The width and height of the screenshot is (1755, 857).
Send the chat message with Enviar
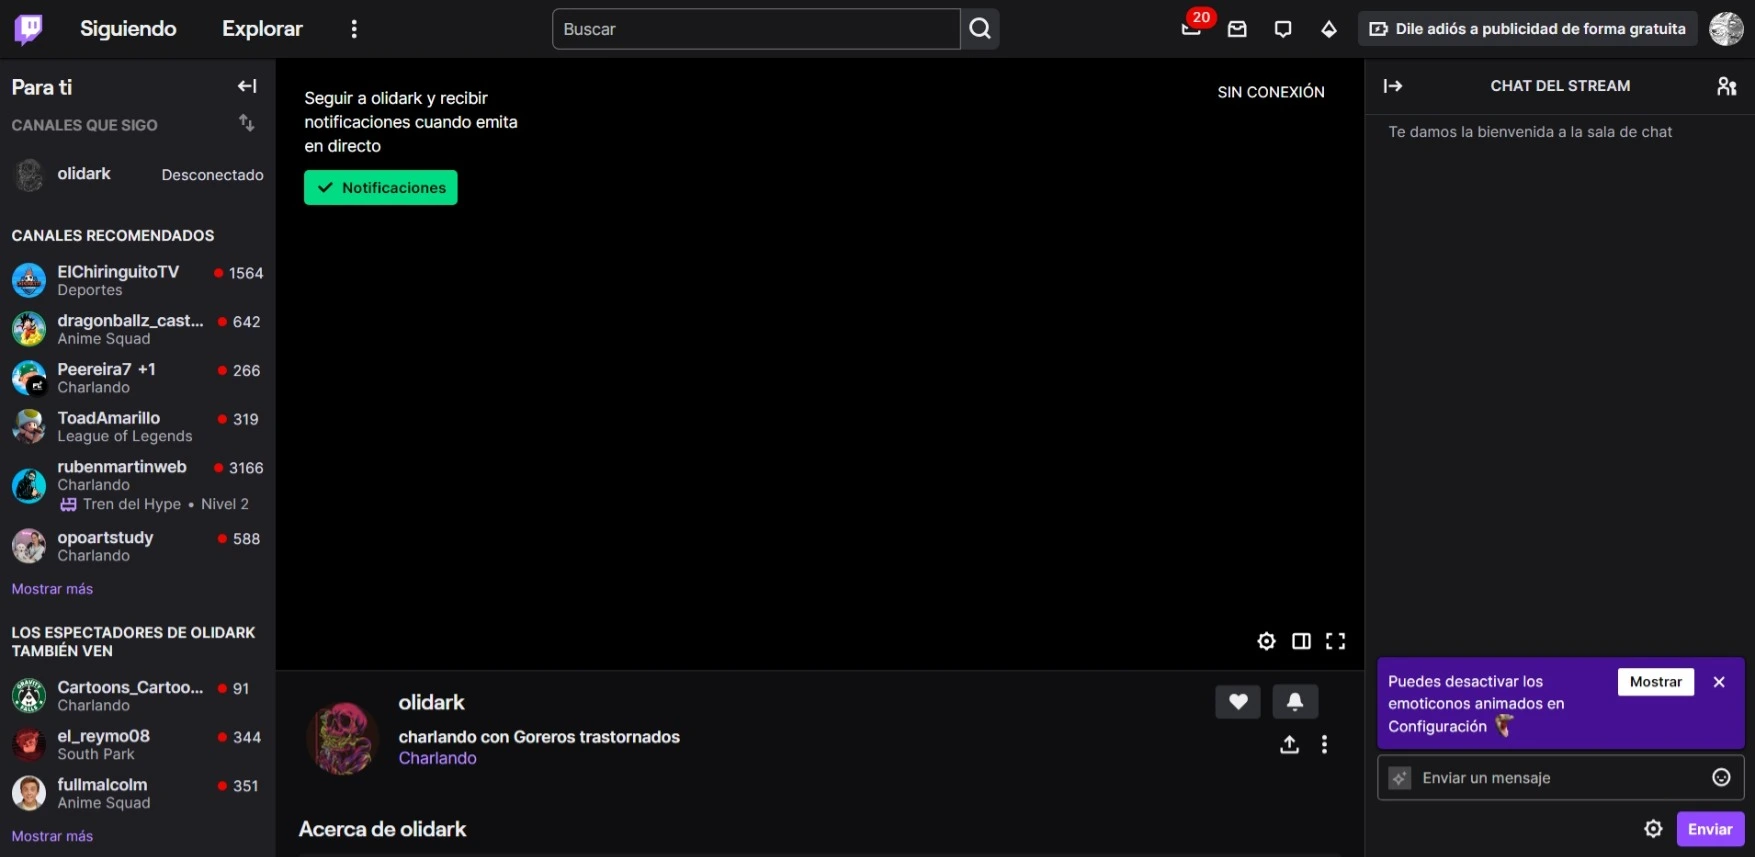[1710, 829]
